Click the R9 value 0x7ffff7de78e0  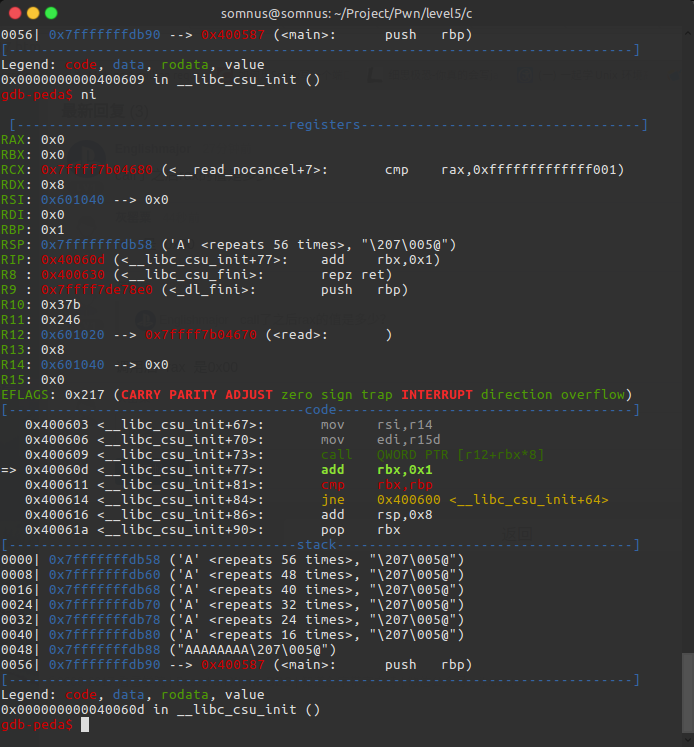click(x=97, y=290)
